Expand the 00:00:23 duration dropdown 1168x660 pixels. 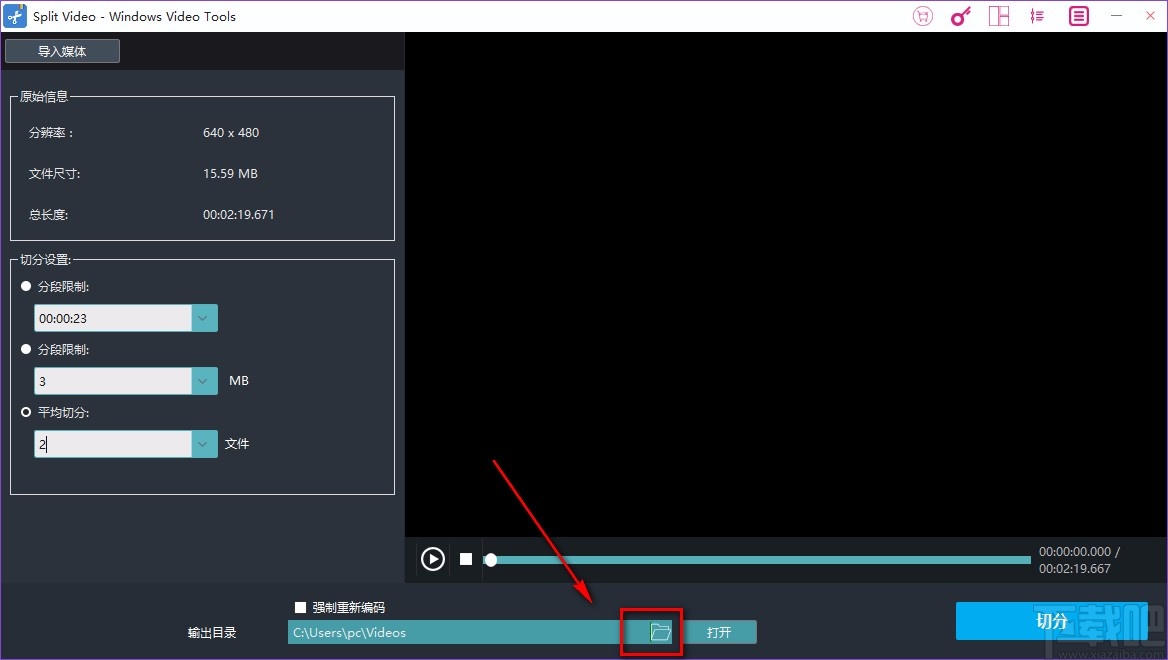point(203,318)
